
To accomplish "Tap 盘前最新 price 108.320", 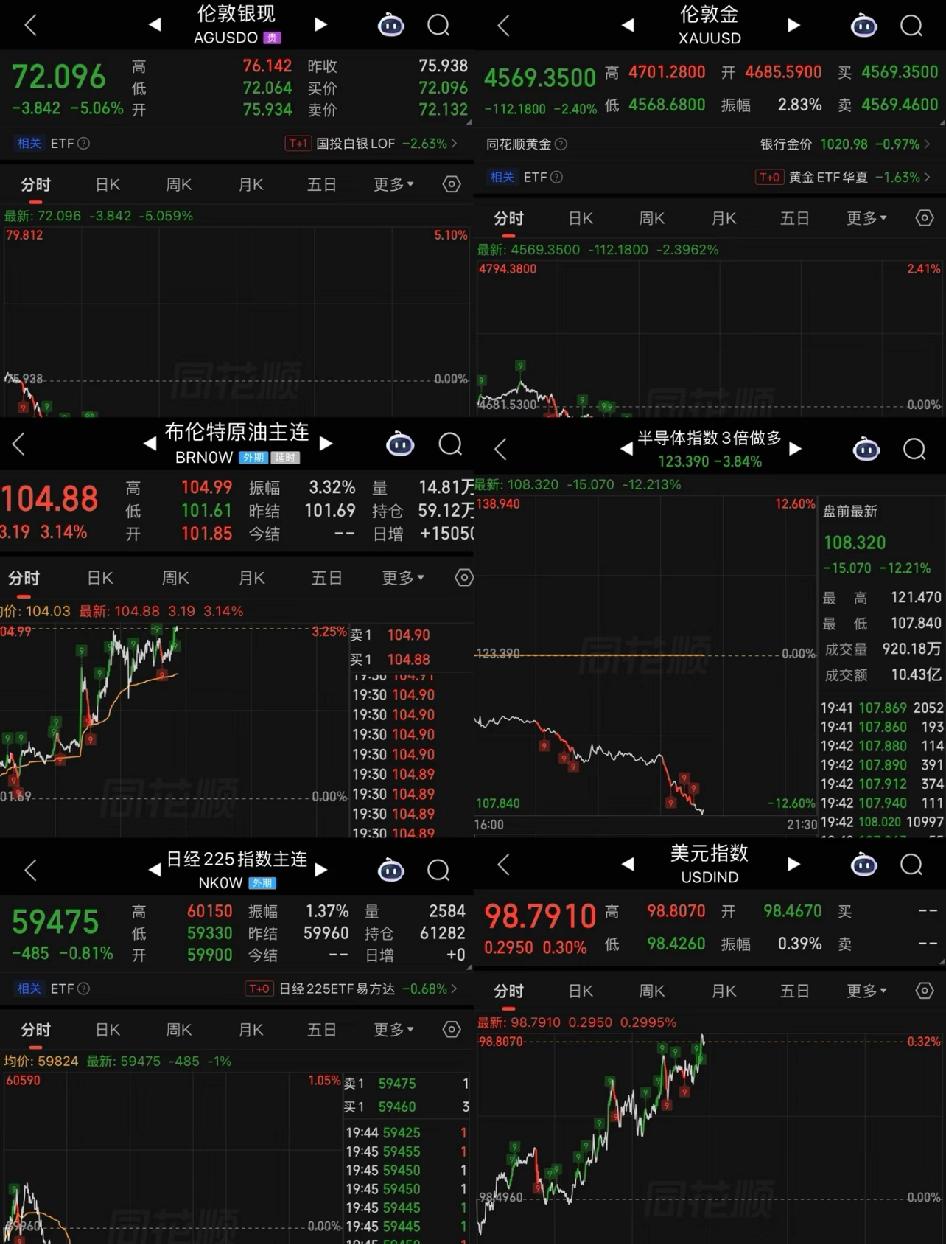I will click(x=853, y=543).
